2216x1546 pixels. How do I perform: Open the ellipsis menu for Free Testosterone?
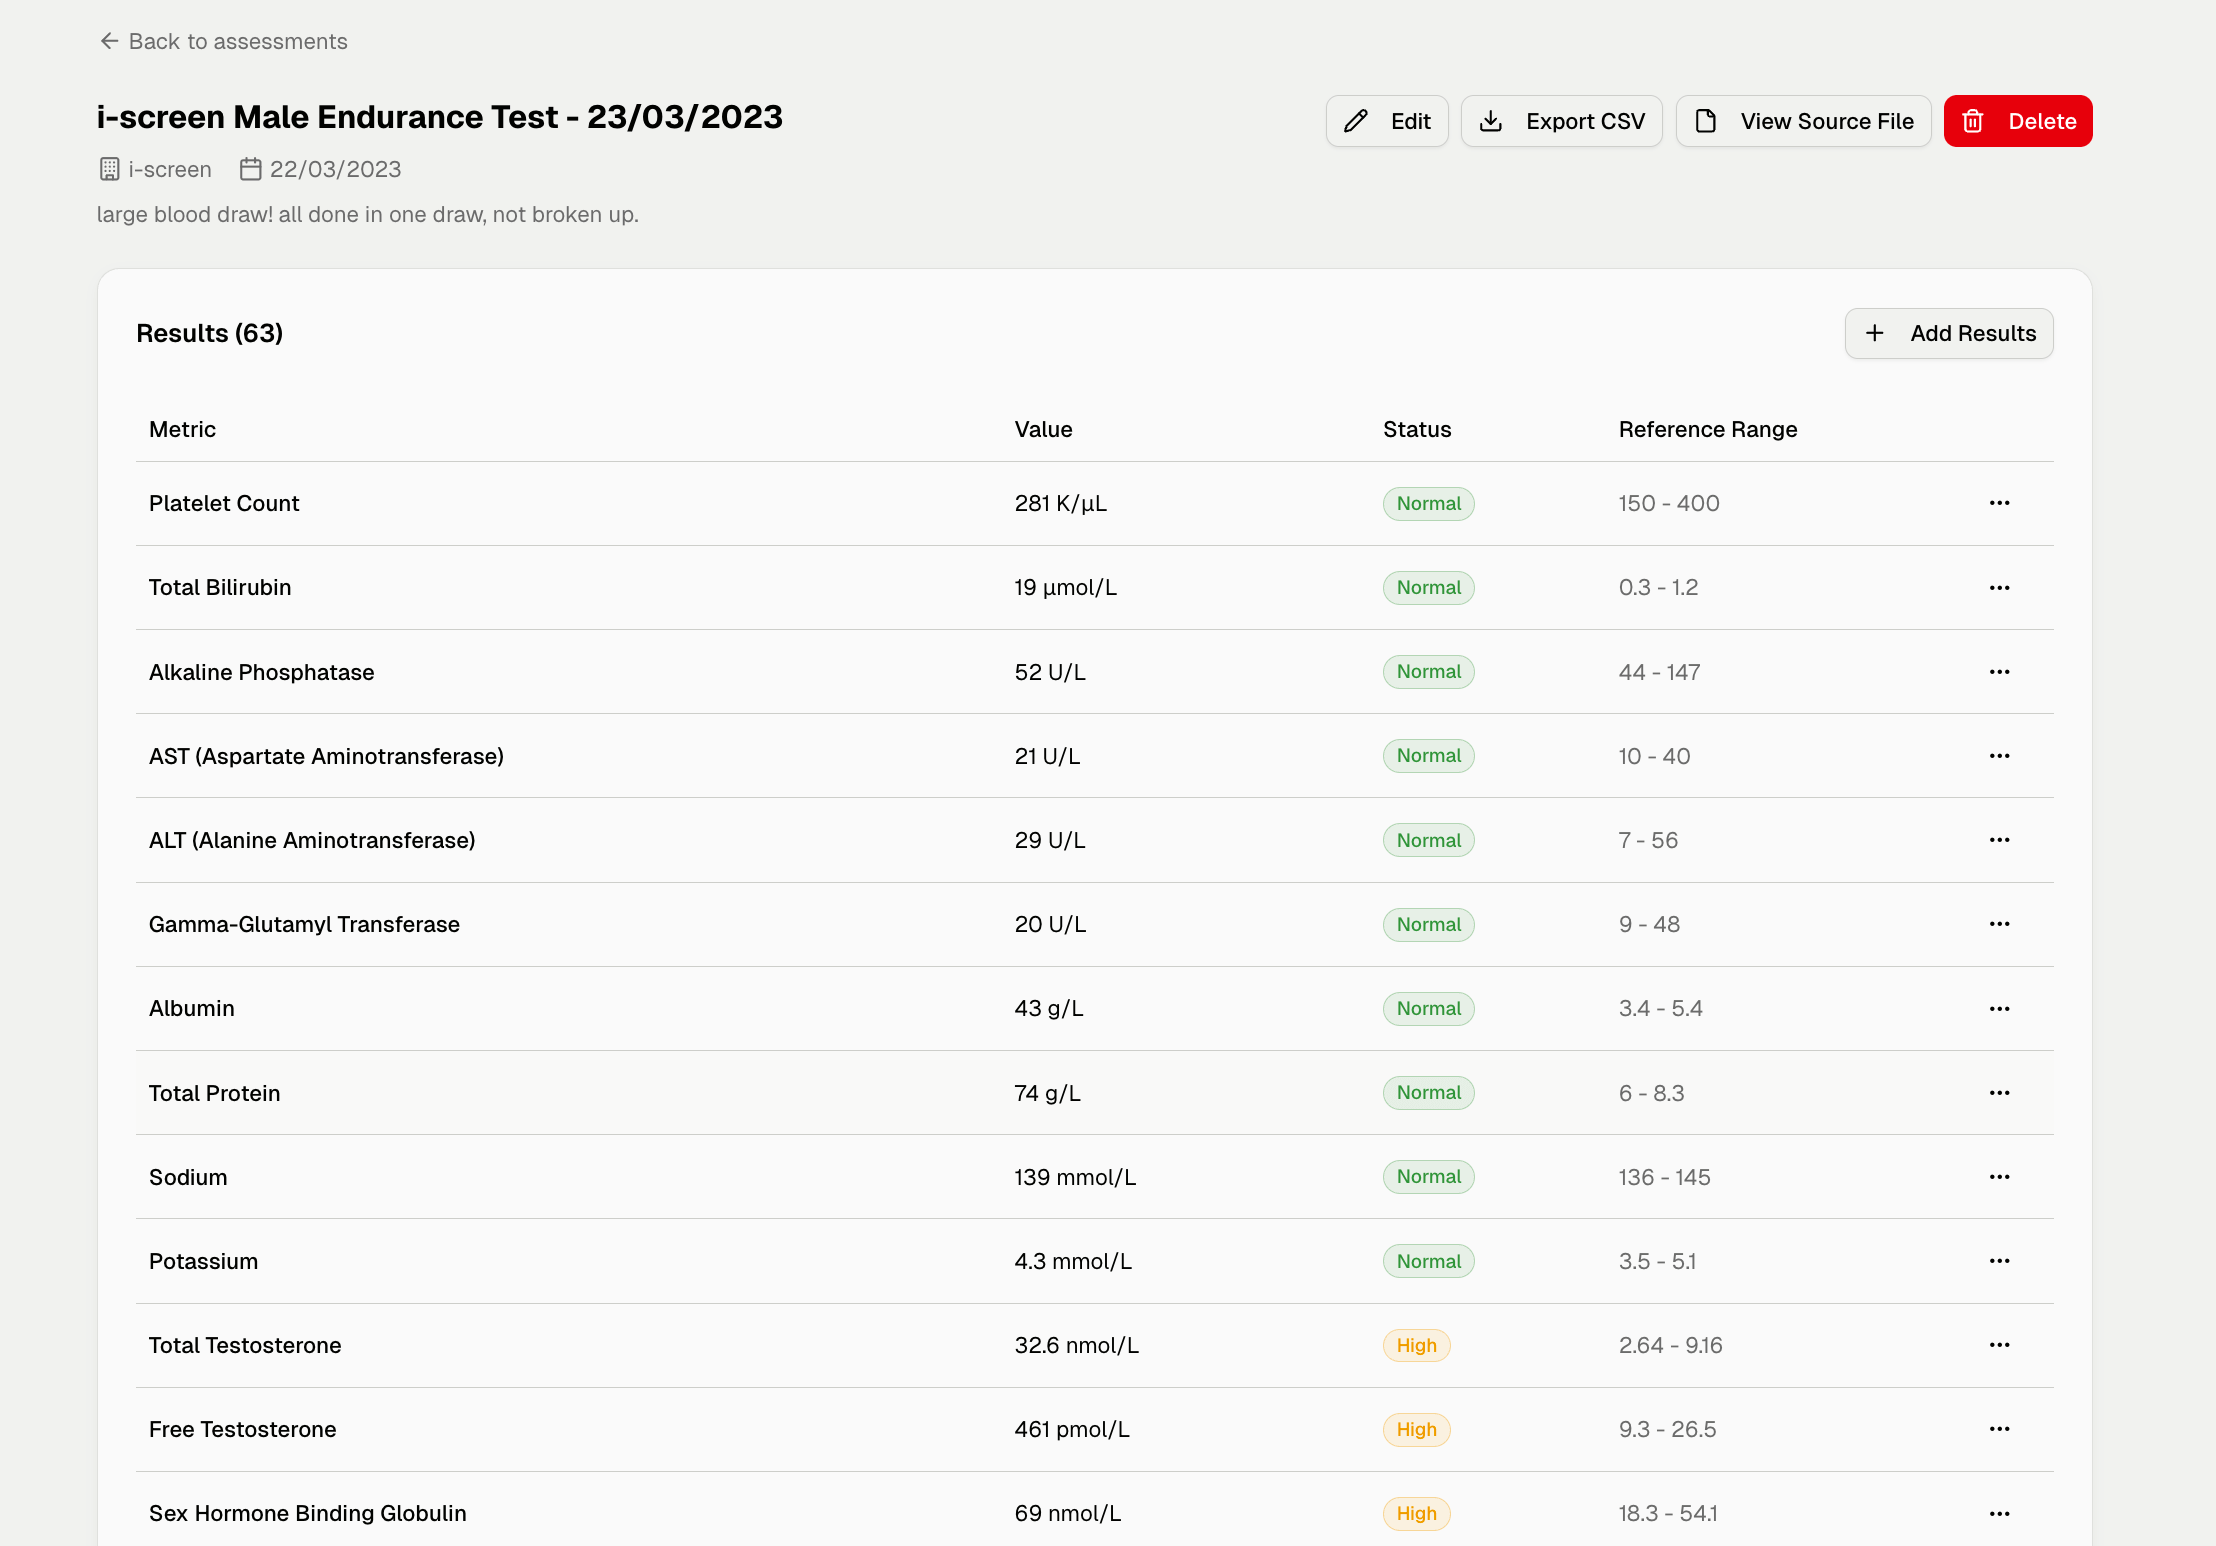click(x=2000, y=1429)
